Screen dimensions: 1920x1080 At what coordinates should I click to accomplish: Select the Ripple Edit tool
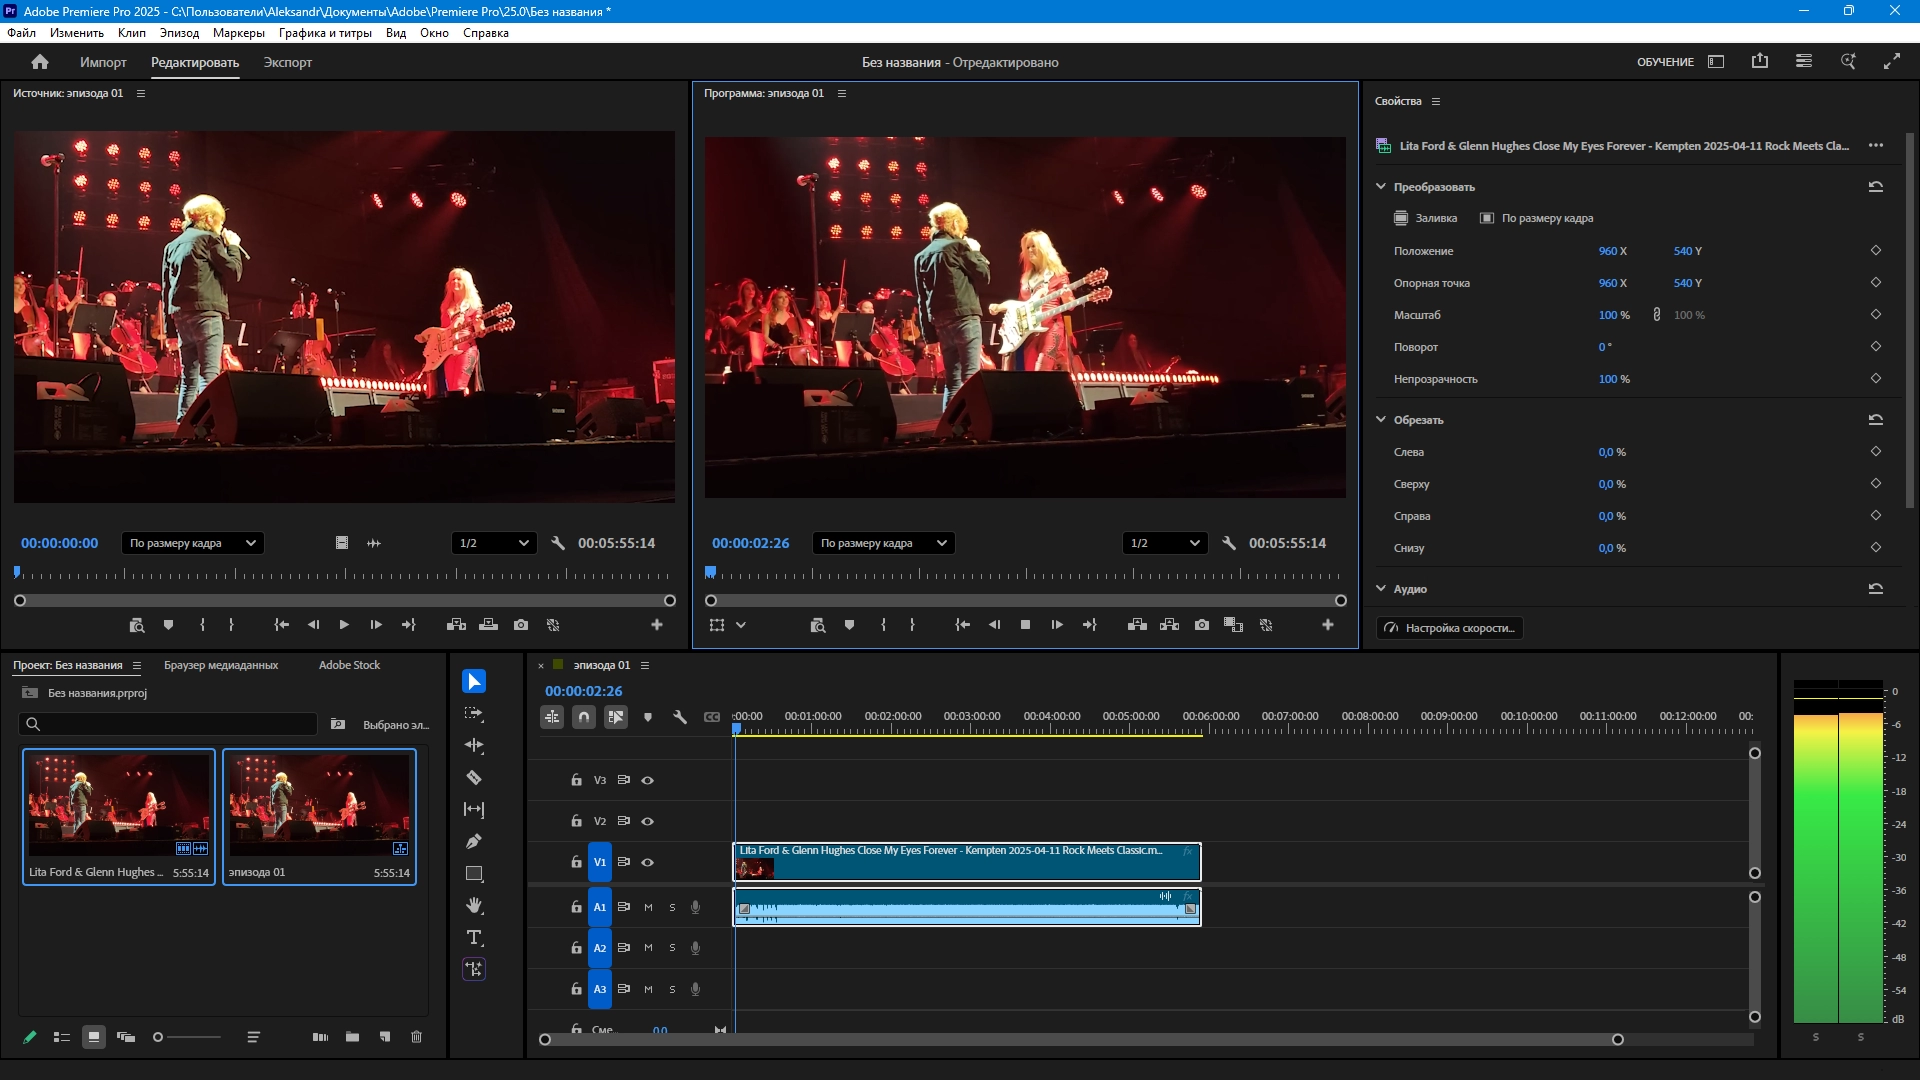474,745
